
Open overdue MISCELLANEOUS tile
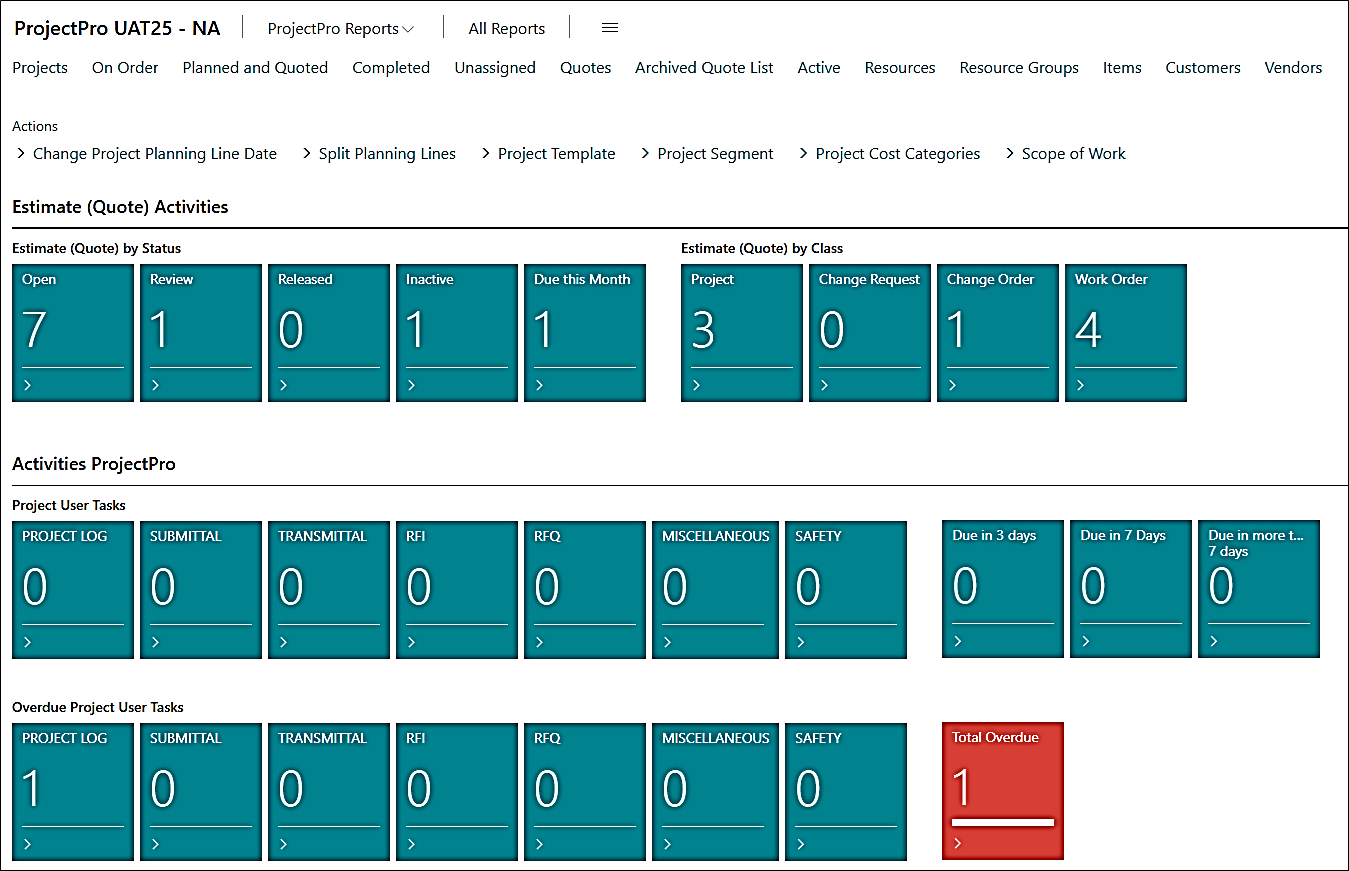pos(715,792)
